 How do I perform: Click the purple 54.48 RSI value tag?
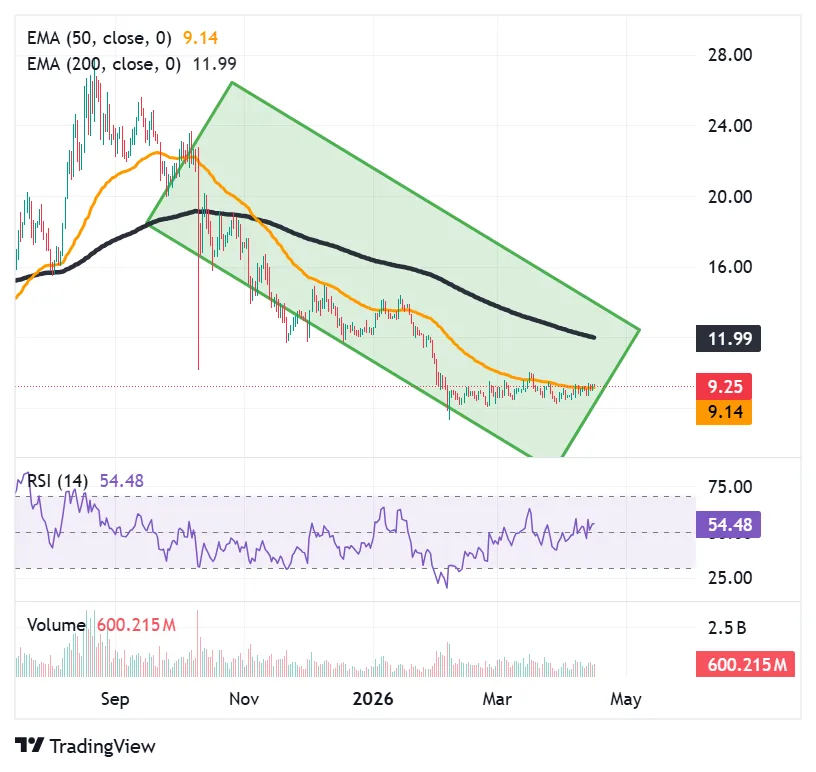(728, 524)
